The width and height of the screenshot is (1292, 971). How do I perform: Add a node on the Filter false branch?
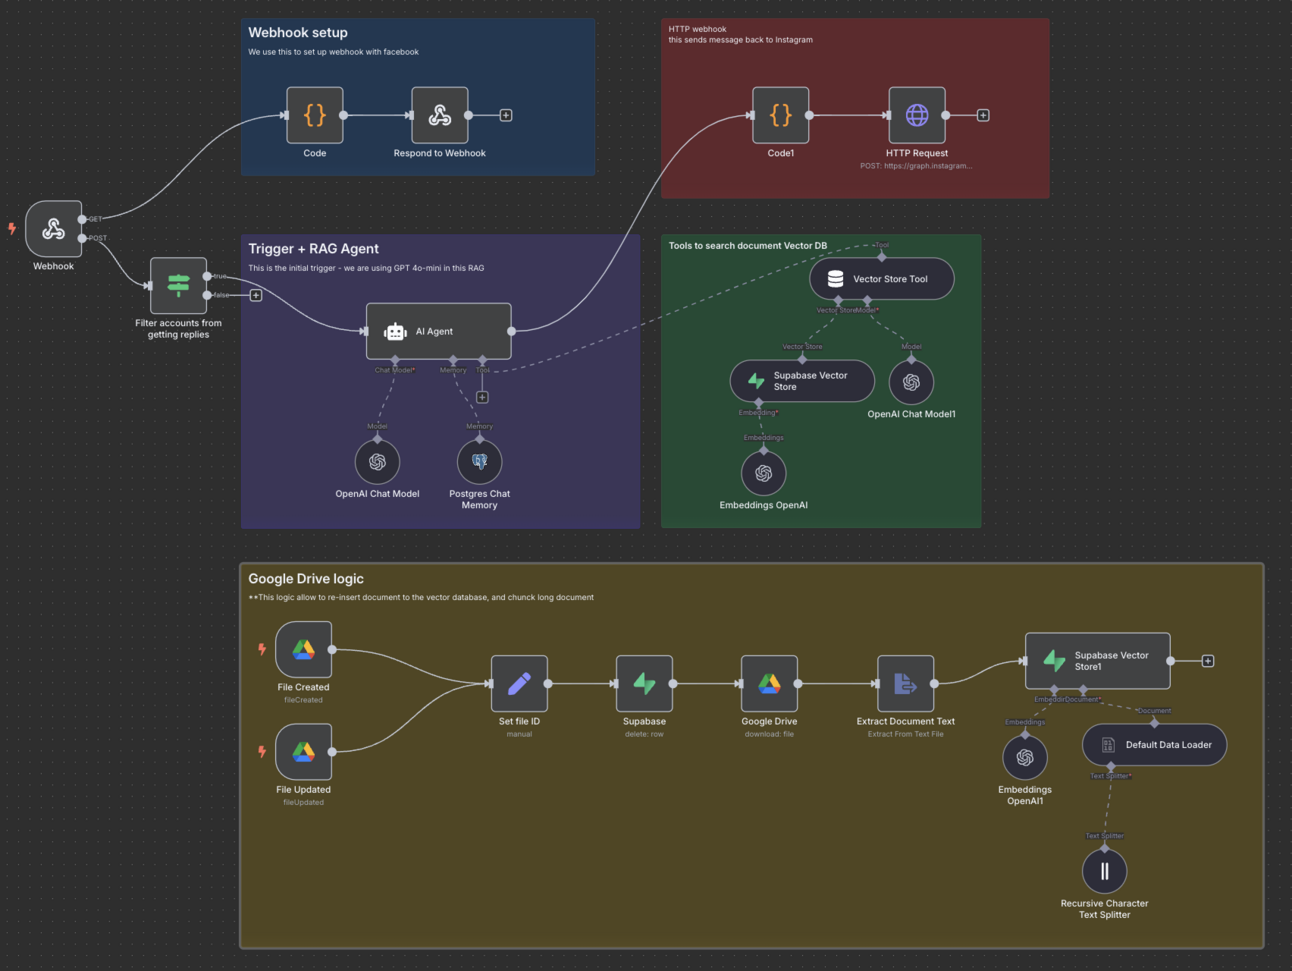(256, 295)
